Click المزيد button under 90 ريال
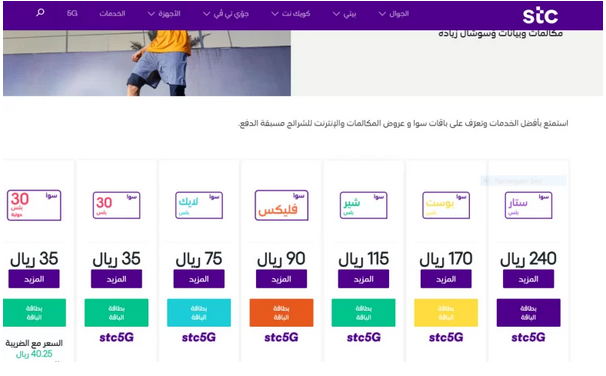The image size is (606, 376). 281,279
